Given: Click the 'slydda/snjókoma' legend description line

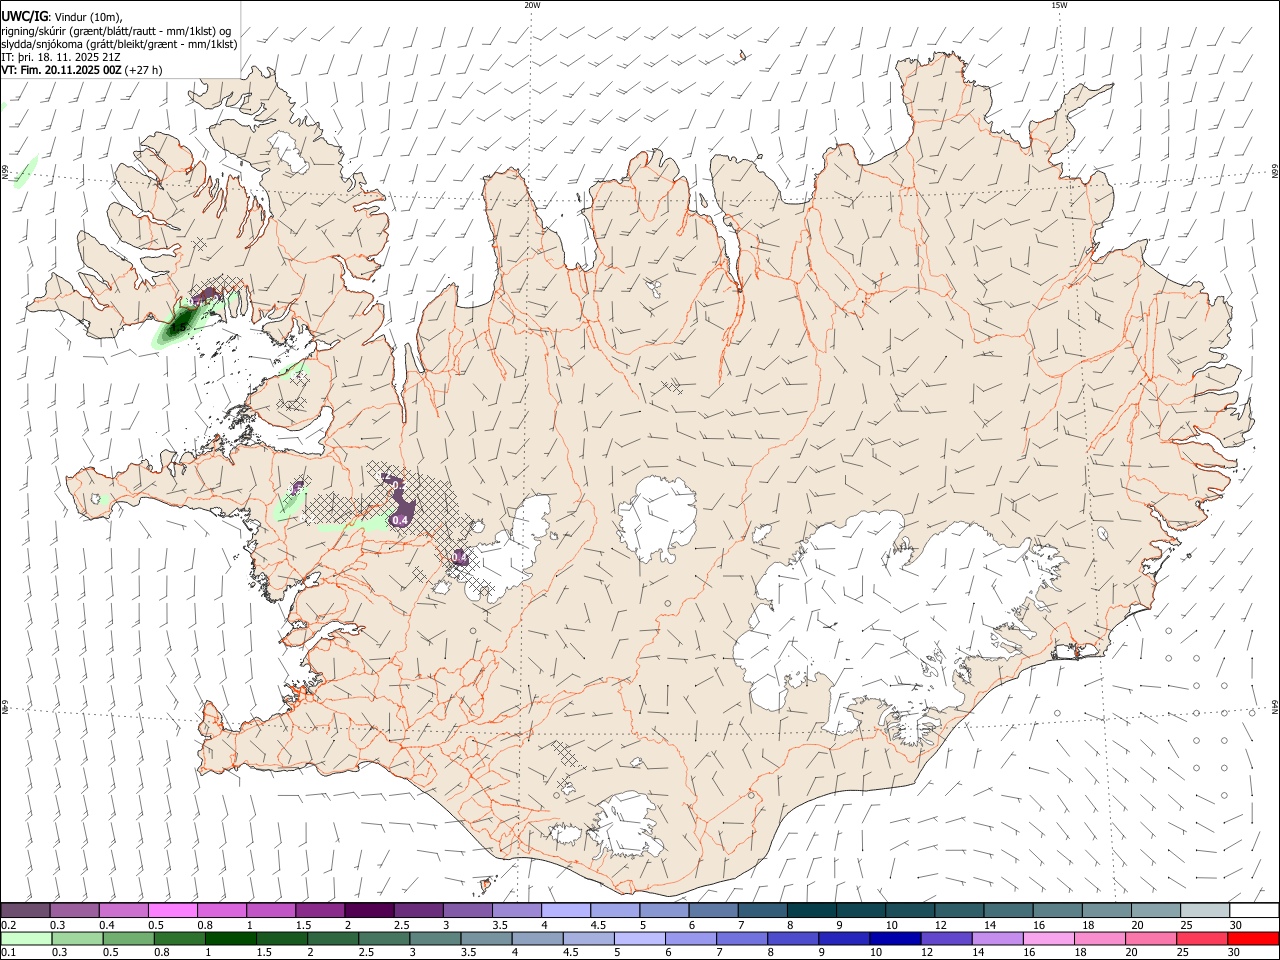Looking at the screenshot, I should pos(119,44).
